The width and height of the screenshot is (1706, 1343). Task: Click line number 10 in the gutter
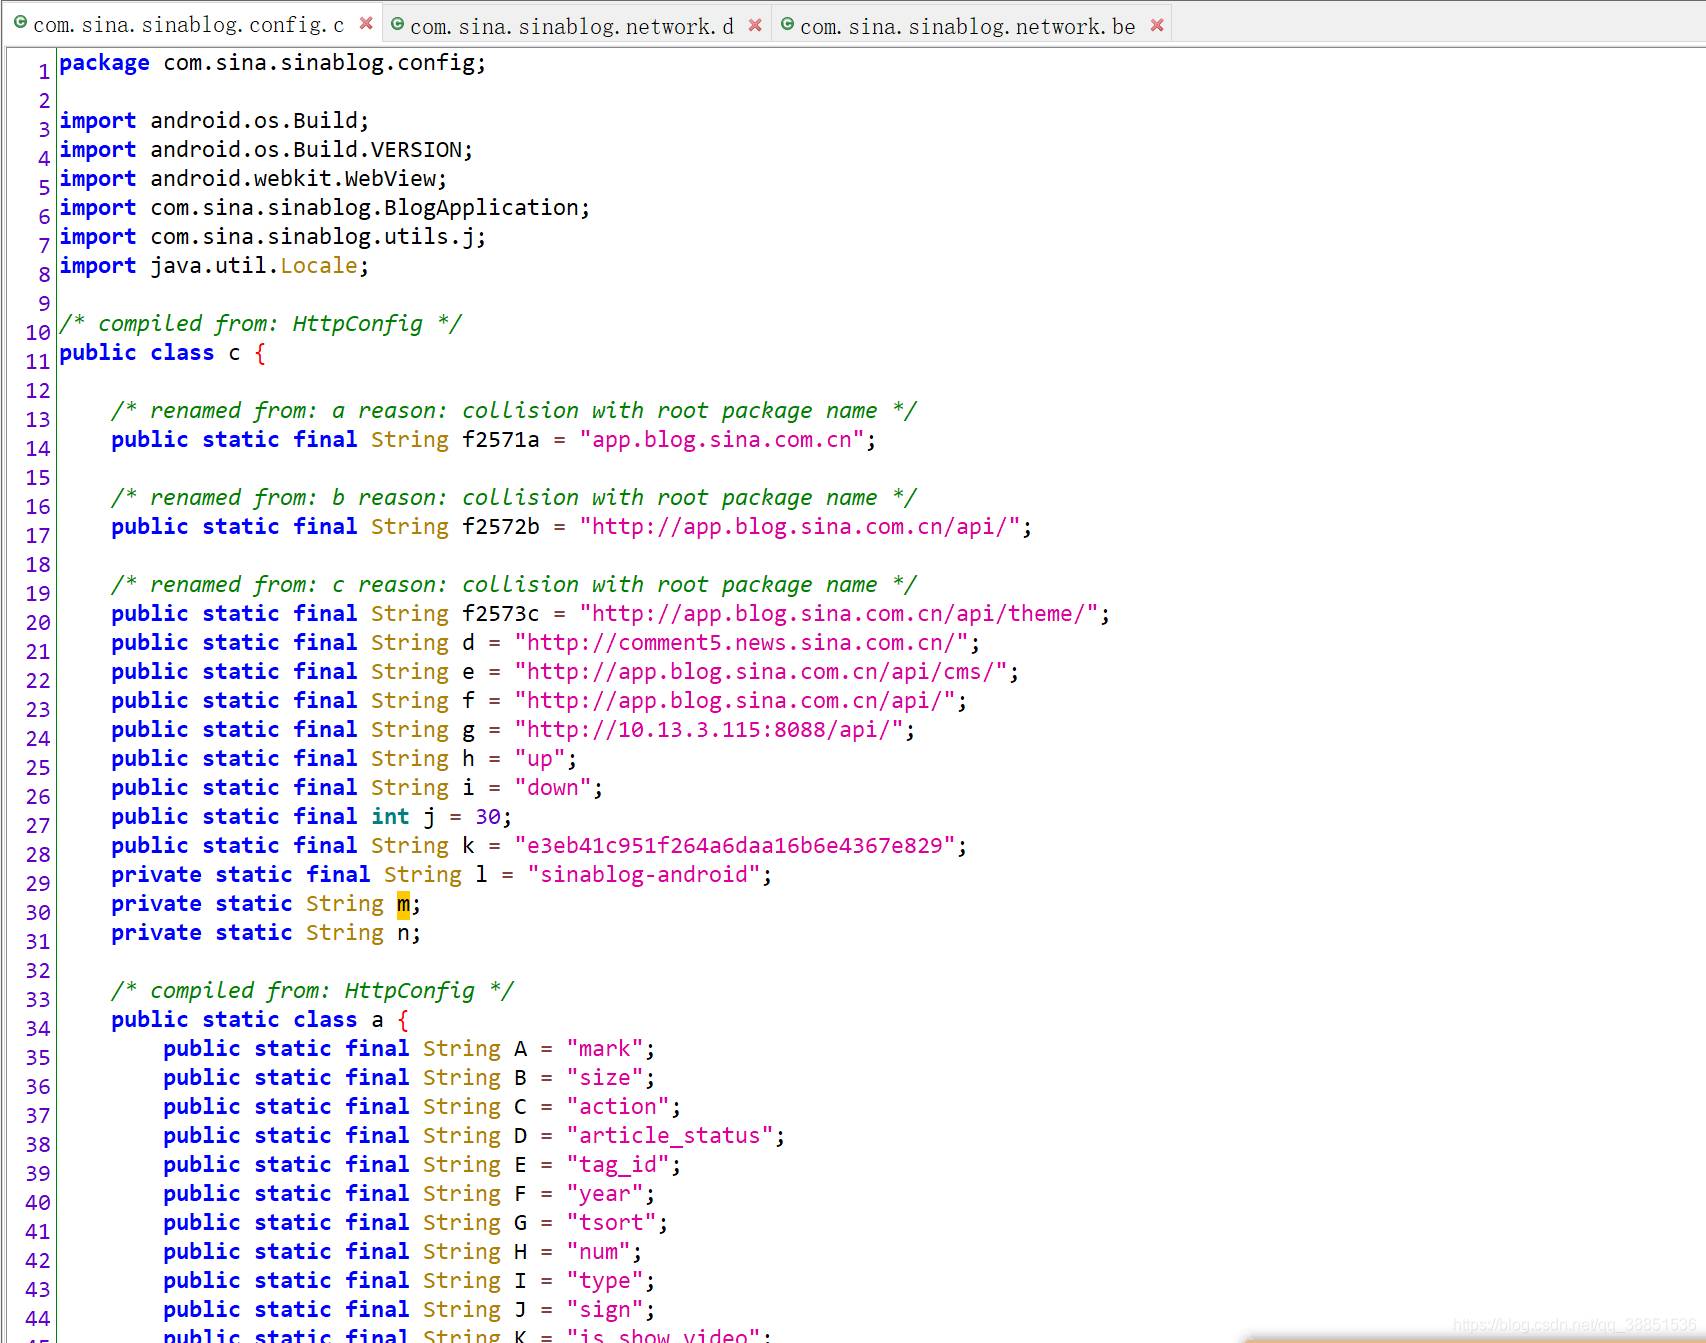pos(38,333)
